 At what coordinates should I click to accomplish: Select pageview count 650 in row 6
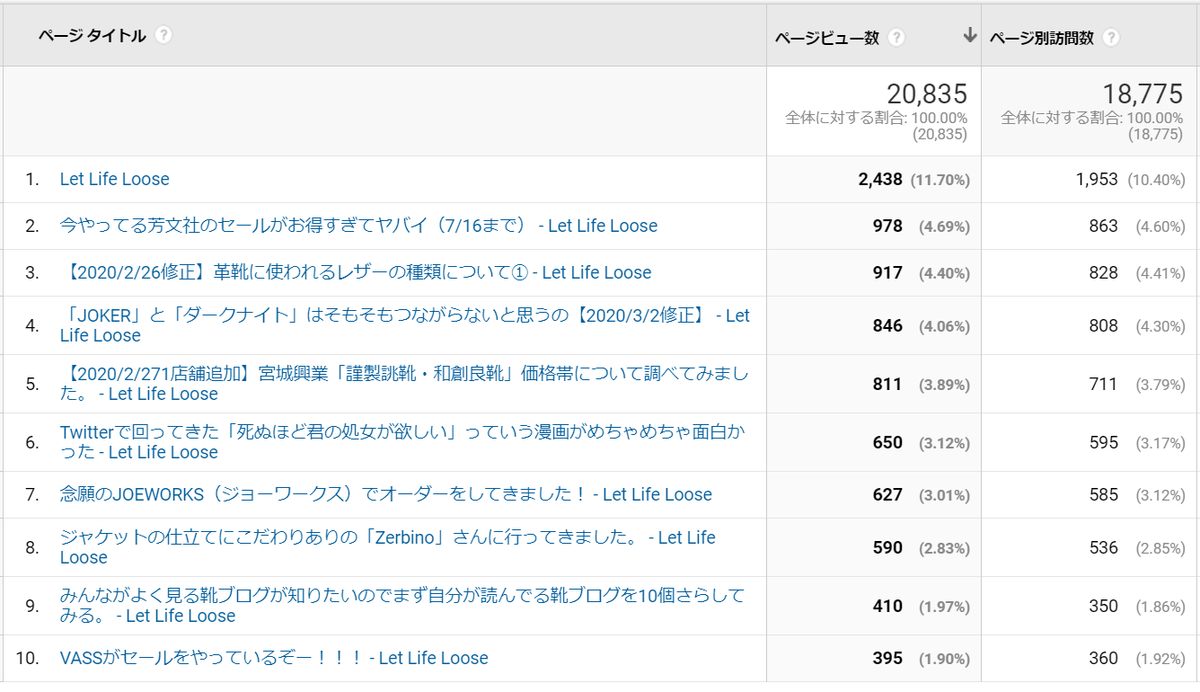(888, 443)
